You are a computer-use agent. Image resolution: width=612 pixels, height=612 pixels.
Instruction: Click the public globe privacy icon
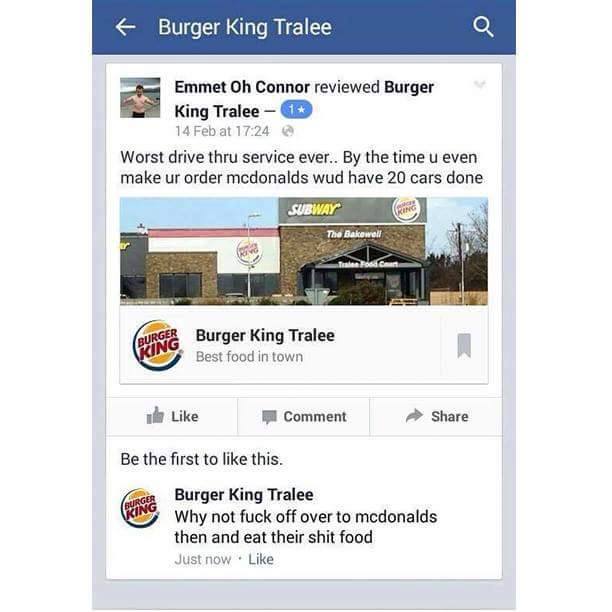[x=288, y=131]
